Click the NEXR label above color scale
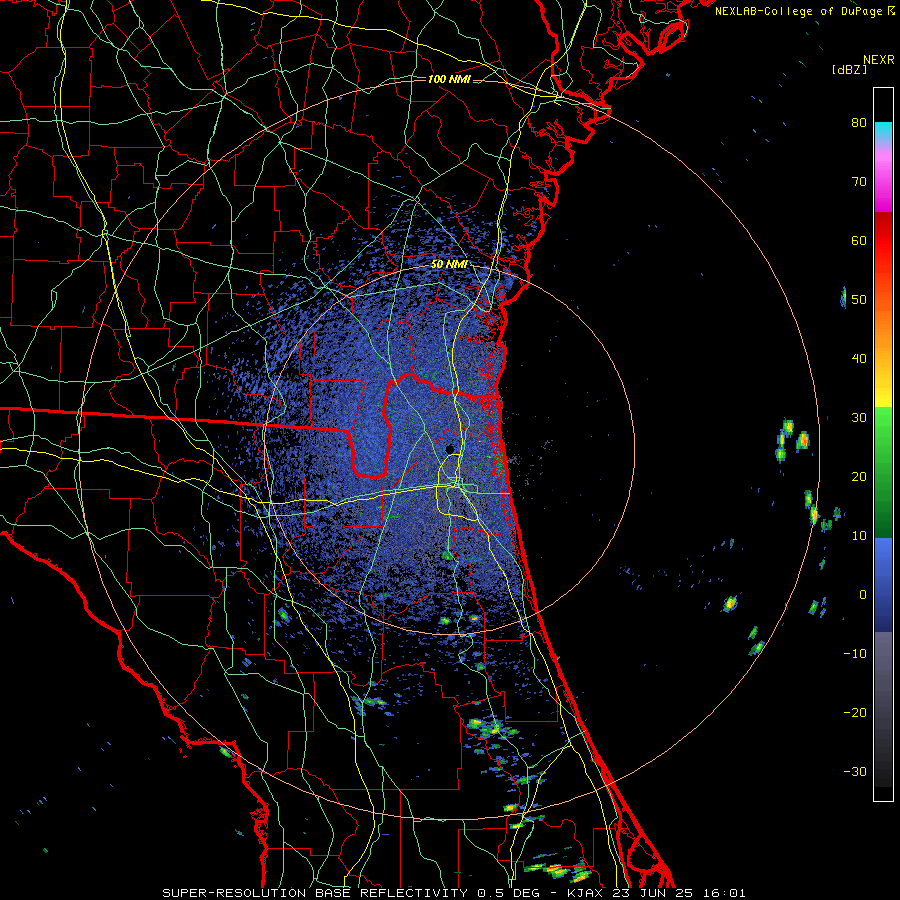Image resolution: width=900 pixels, height=900 pixels. pos(879,60)
